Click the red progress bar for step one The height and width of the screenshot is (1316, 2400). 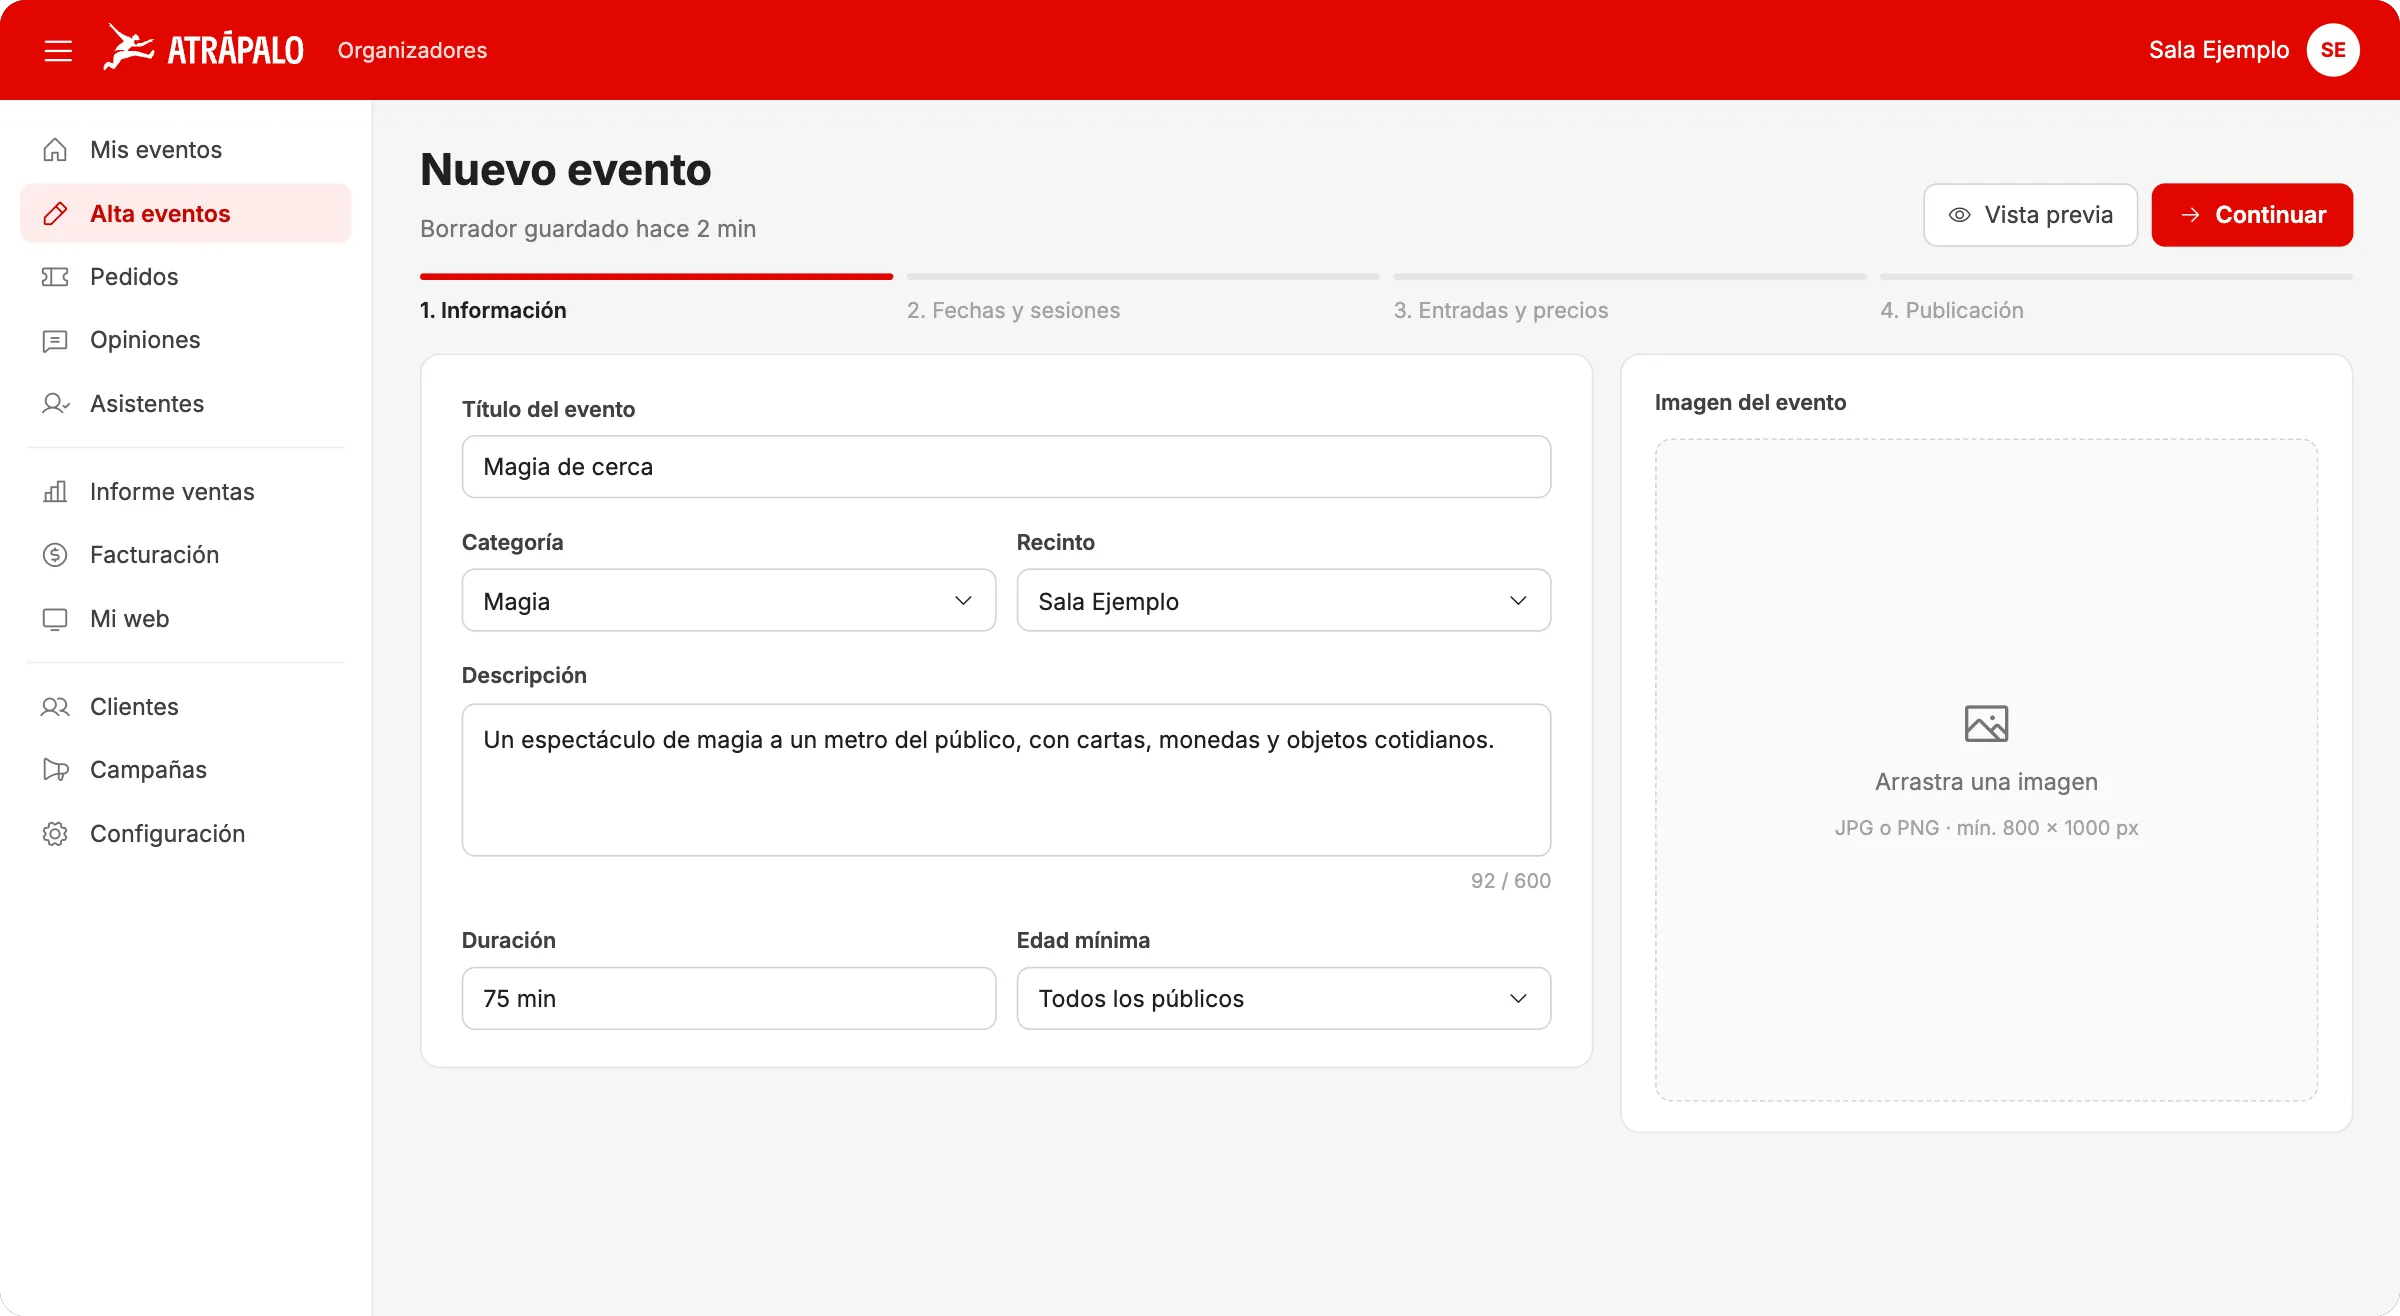point(656,276)
